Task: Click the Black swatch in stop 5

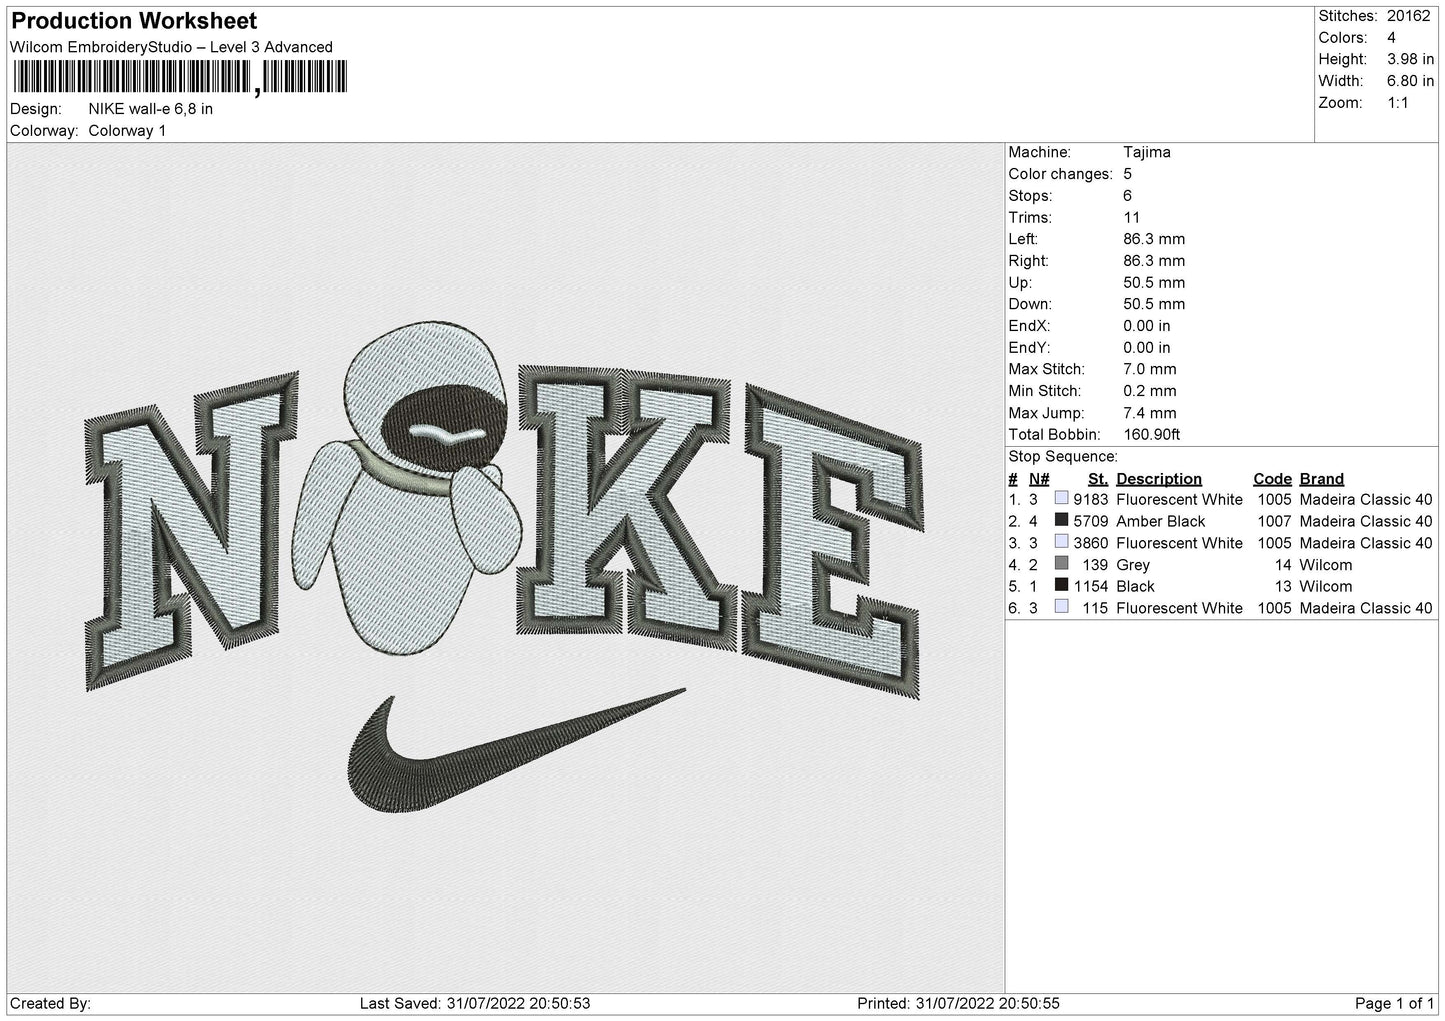Action: pos(1061,586)
